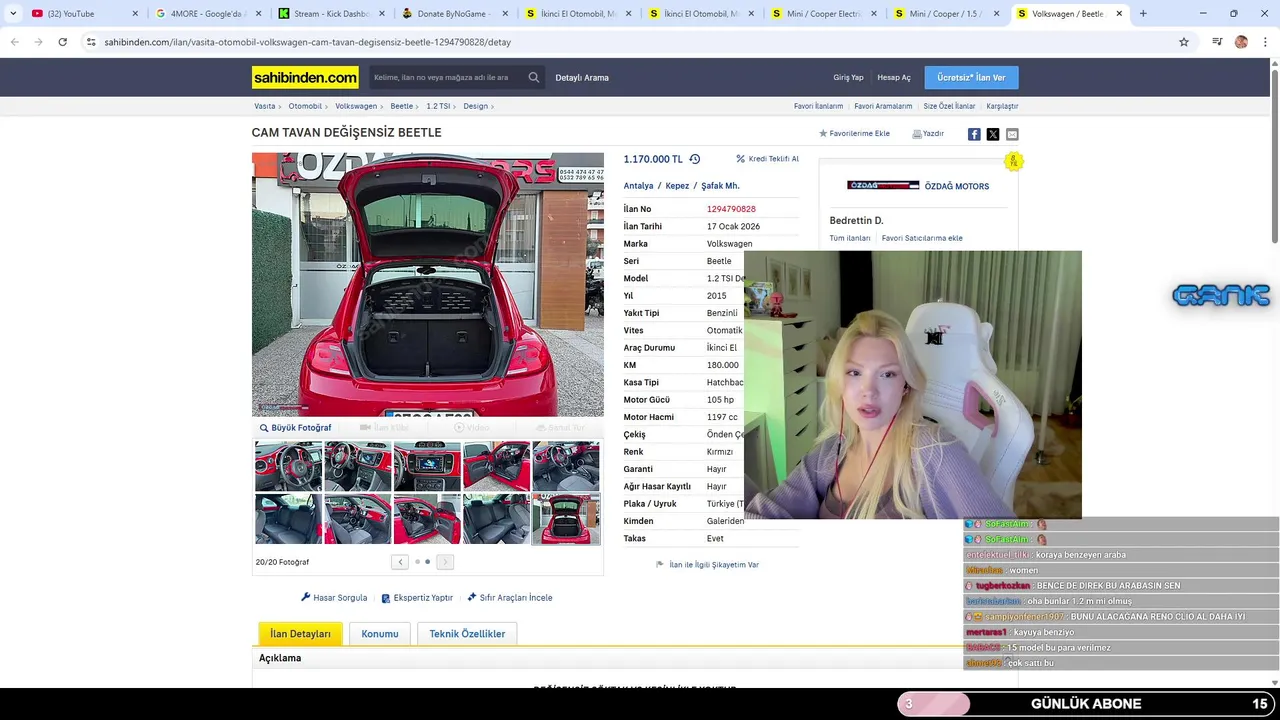Click Hasar Sorgula wrench link

[334, 598]
